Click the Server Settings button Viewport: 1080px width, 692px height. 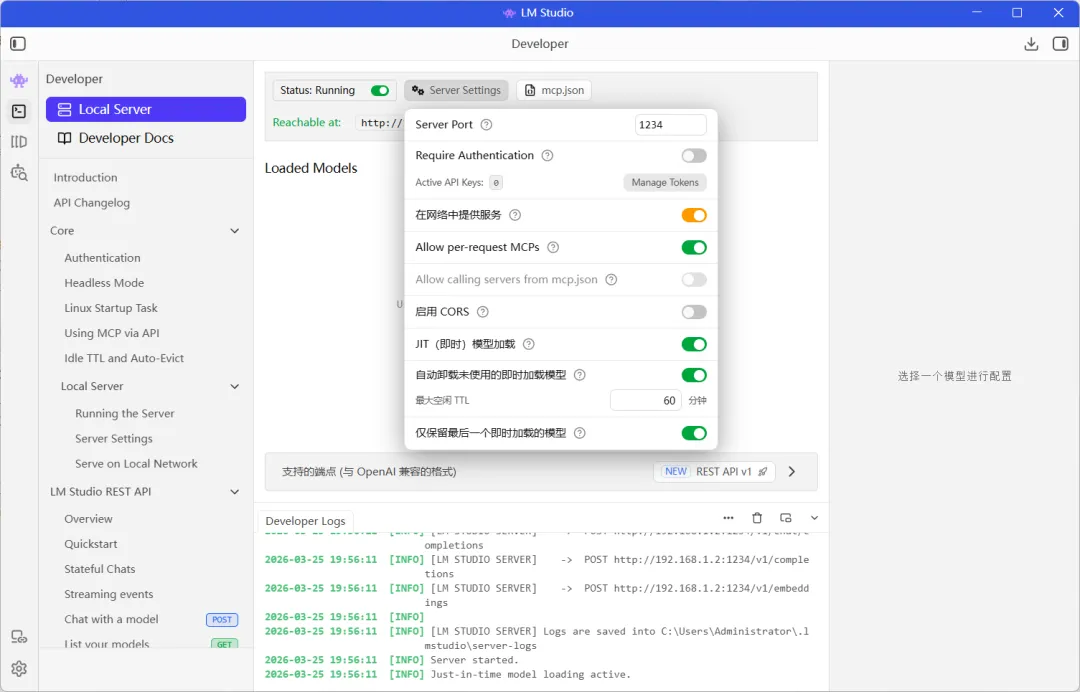[456, 90]
